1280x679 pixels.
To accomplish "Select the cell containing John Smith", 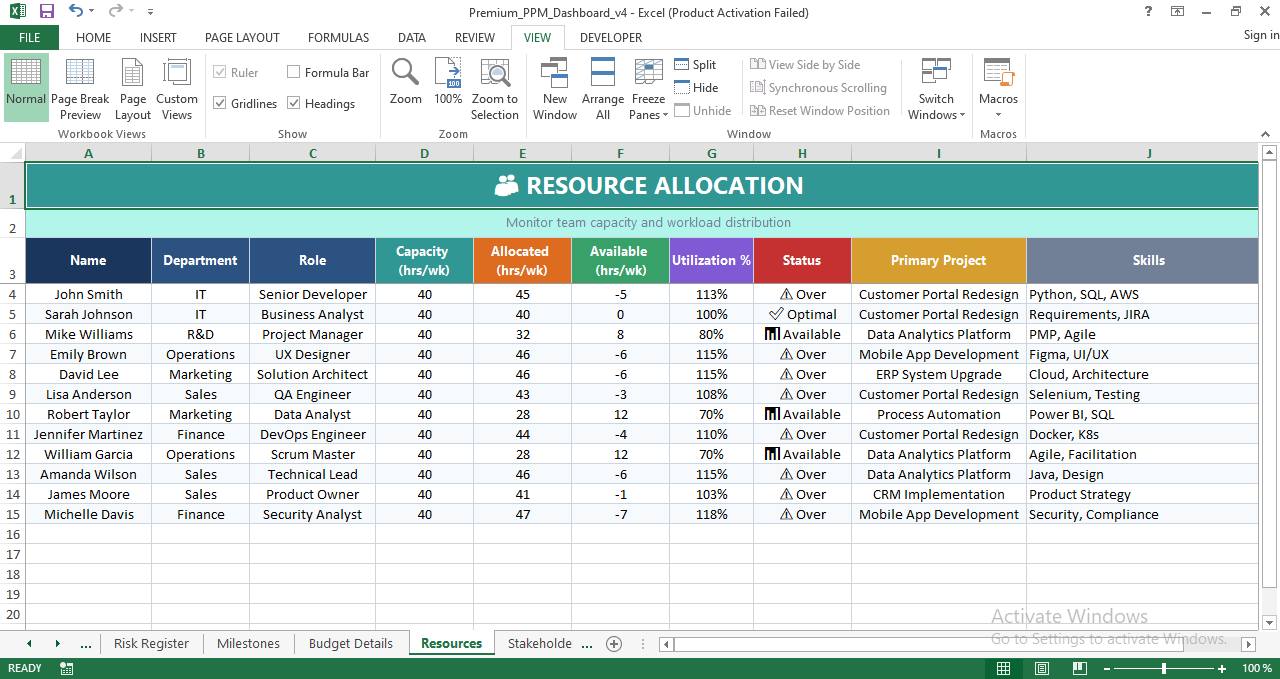I will (x=88, y=294).
